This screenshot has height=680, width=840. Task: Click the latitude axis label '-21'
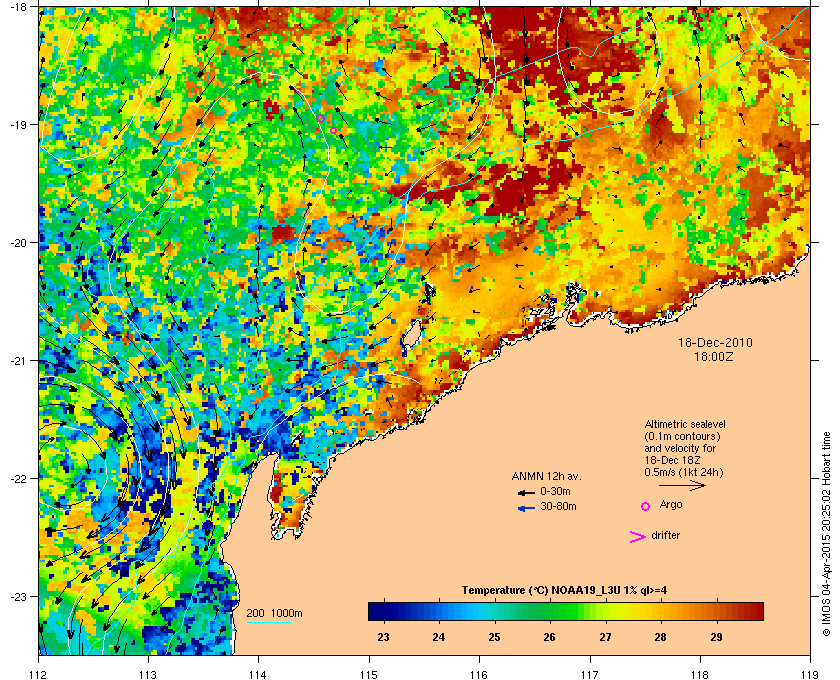[19, 361]
